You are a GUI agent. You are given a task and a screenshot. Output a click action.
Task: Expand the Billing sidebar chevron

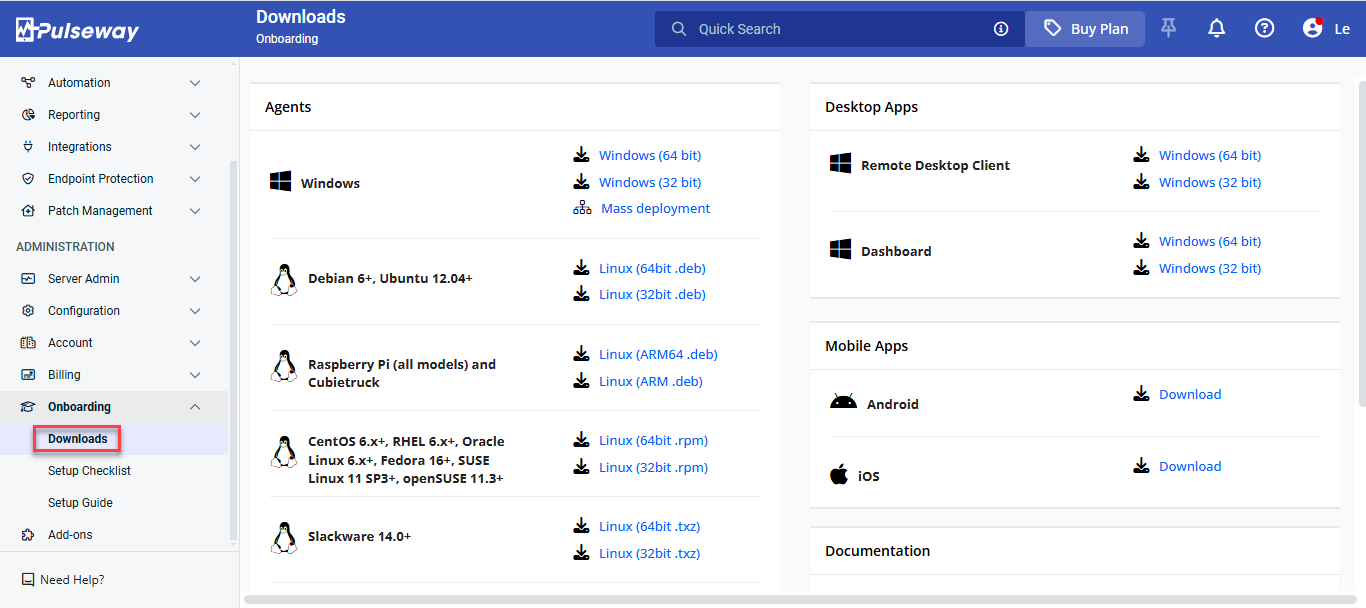click(x=195, y=375)
